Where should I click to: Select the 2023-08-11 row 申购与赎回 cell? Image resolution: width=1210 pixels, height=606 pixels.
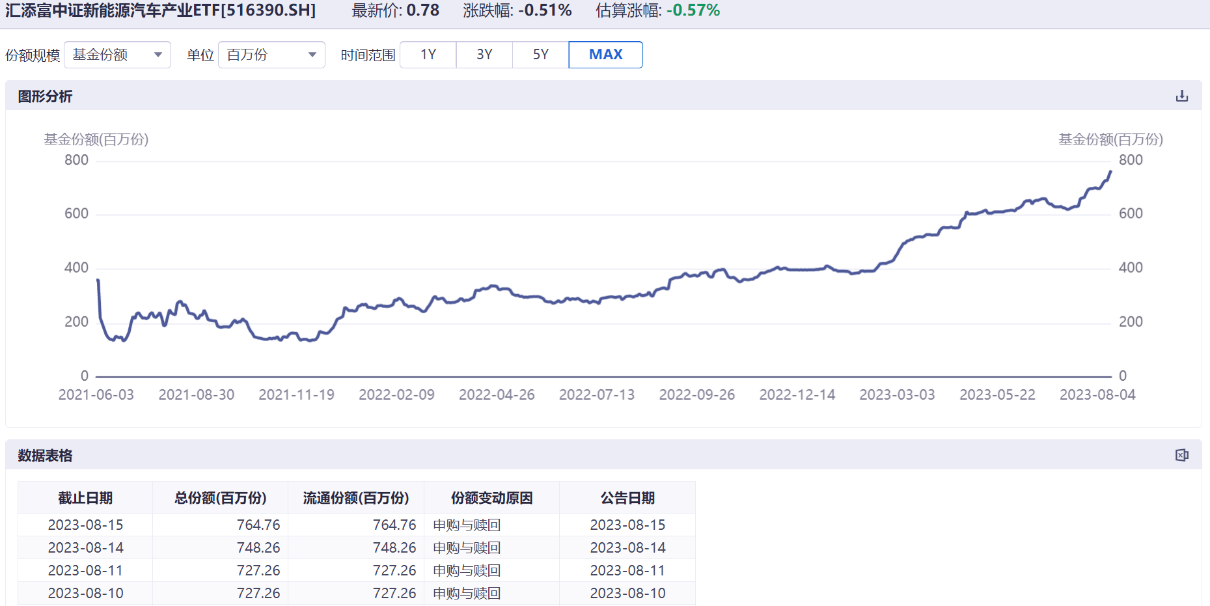(x=467, y=571)
